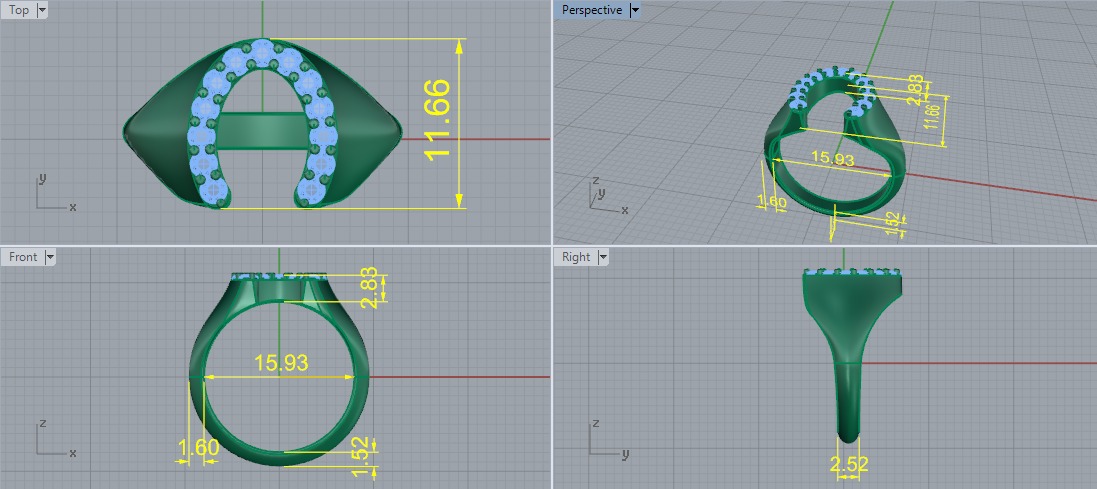Select the 1.60 dimension in Perspective view

tap(772, 203)
